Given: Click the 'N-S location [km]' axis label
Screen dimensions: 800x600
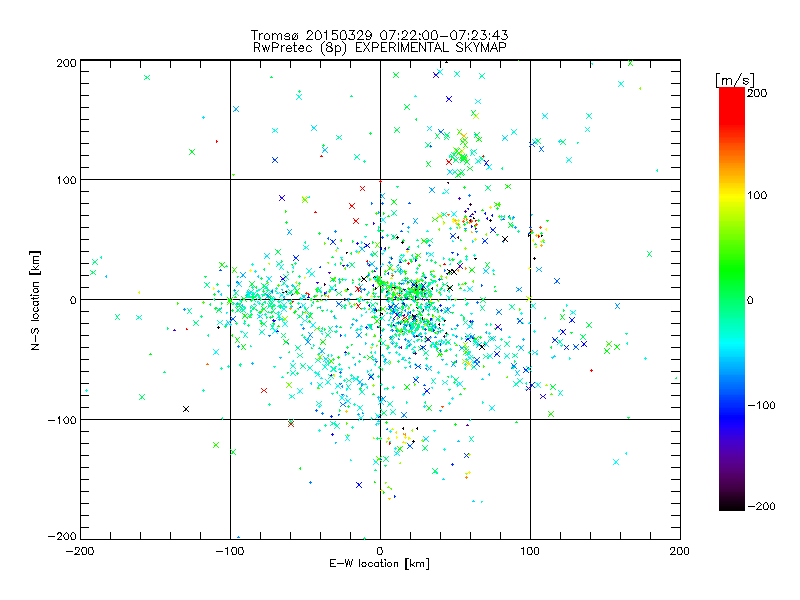Looking at the screenshot, I should pos(35,301).
